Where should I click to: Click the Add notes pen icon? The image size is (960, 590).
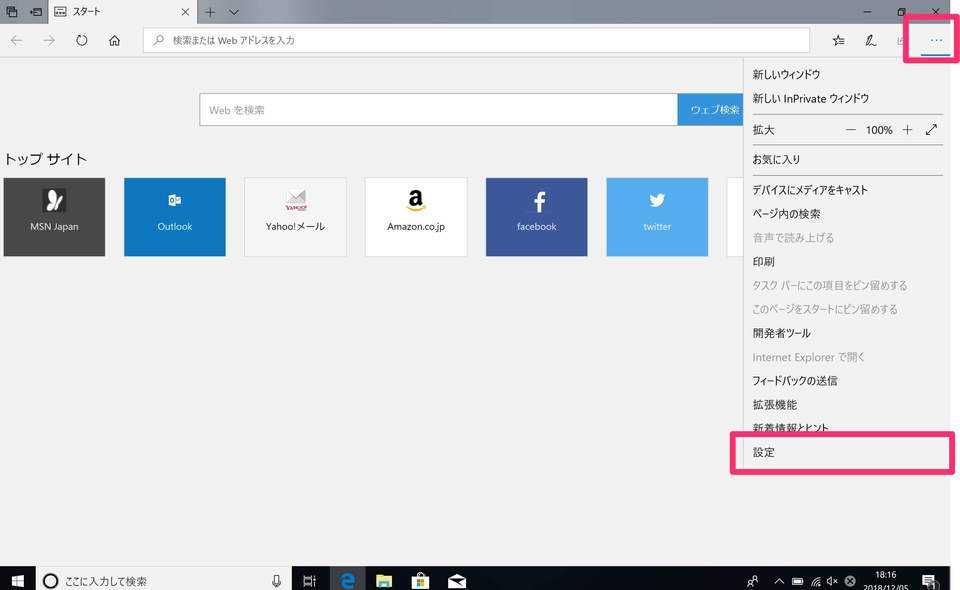pyautogui.click(x=870, y=40)
